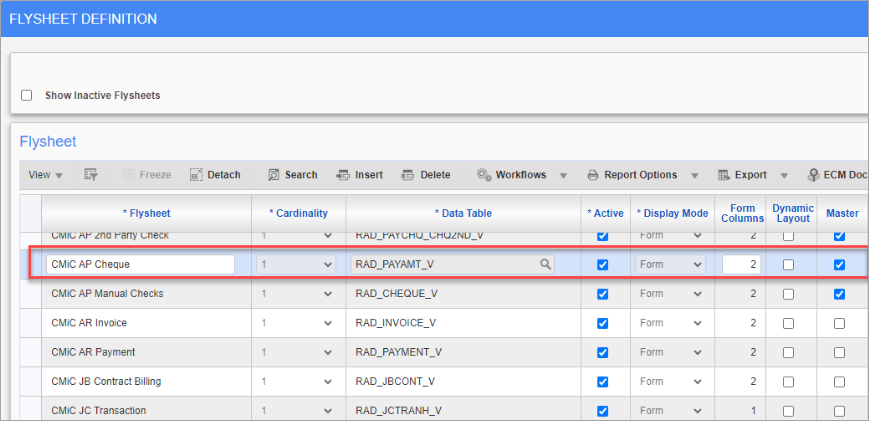Open the View menu
Viewport: 869px width, 421px height.
pyautogui.click(x=45, y=175)
